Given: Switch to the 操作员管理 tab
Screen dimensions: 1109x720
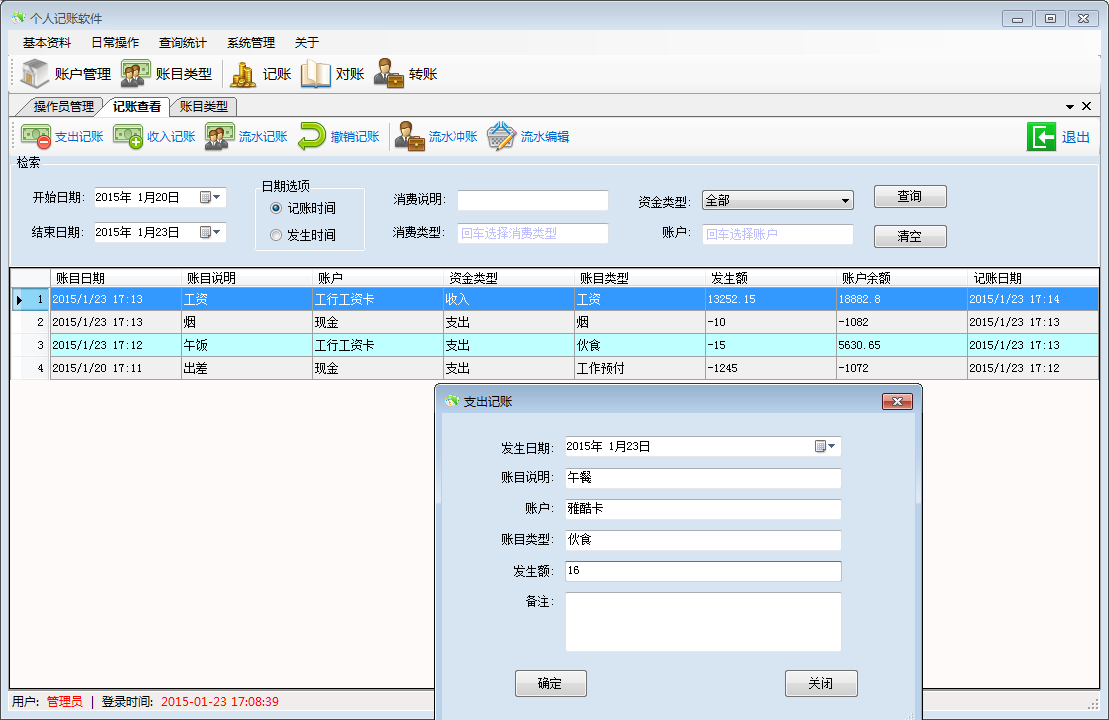Looking at the screenshot, I should pyautogui.click(x=63, y=106).
